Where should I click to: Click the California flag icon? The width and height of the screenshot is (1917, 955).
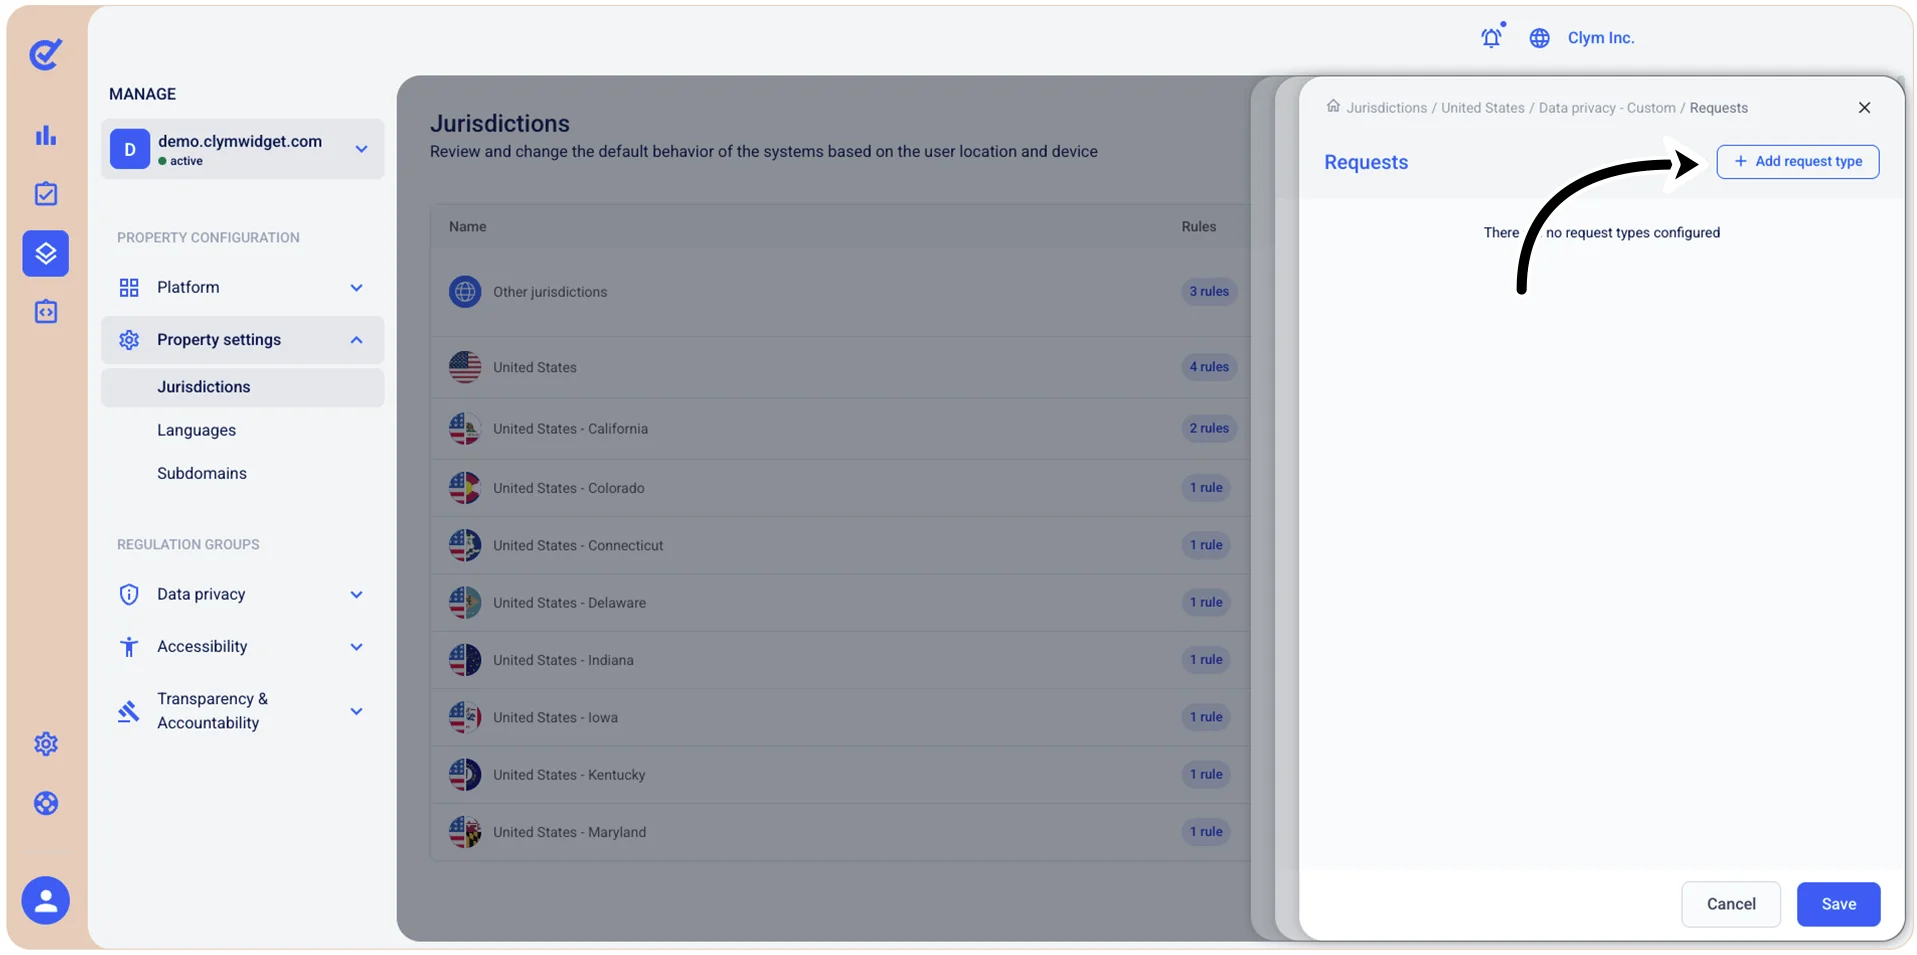pyautogui.click(x=465, y=429)
